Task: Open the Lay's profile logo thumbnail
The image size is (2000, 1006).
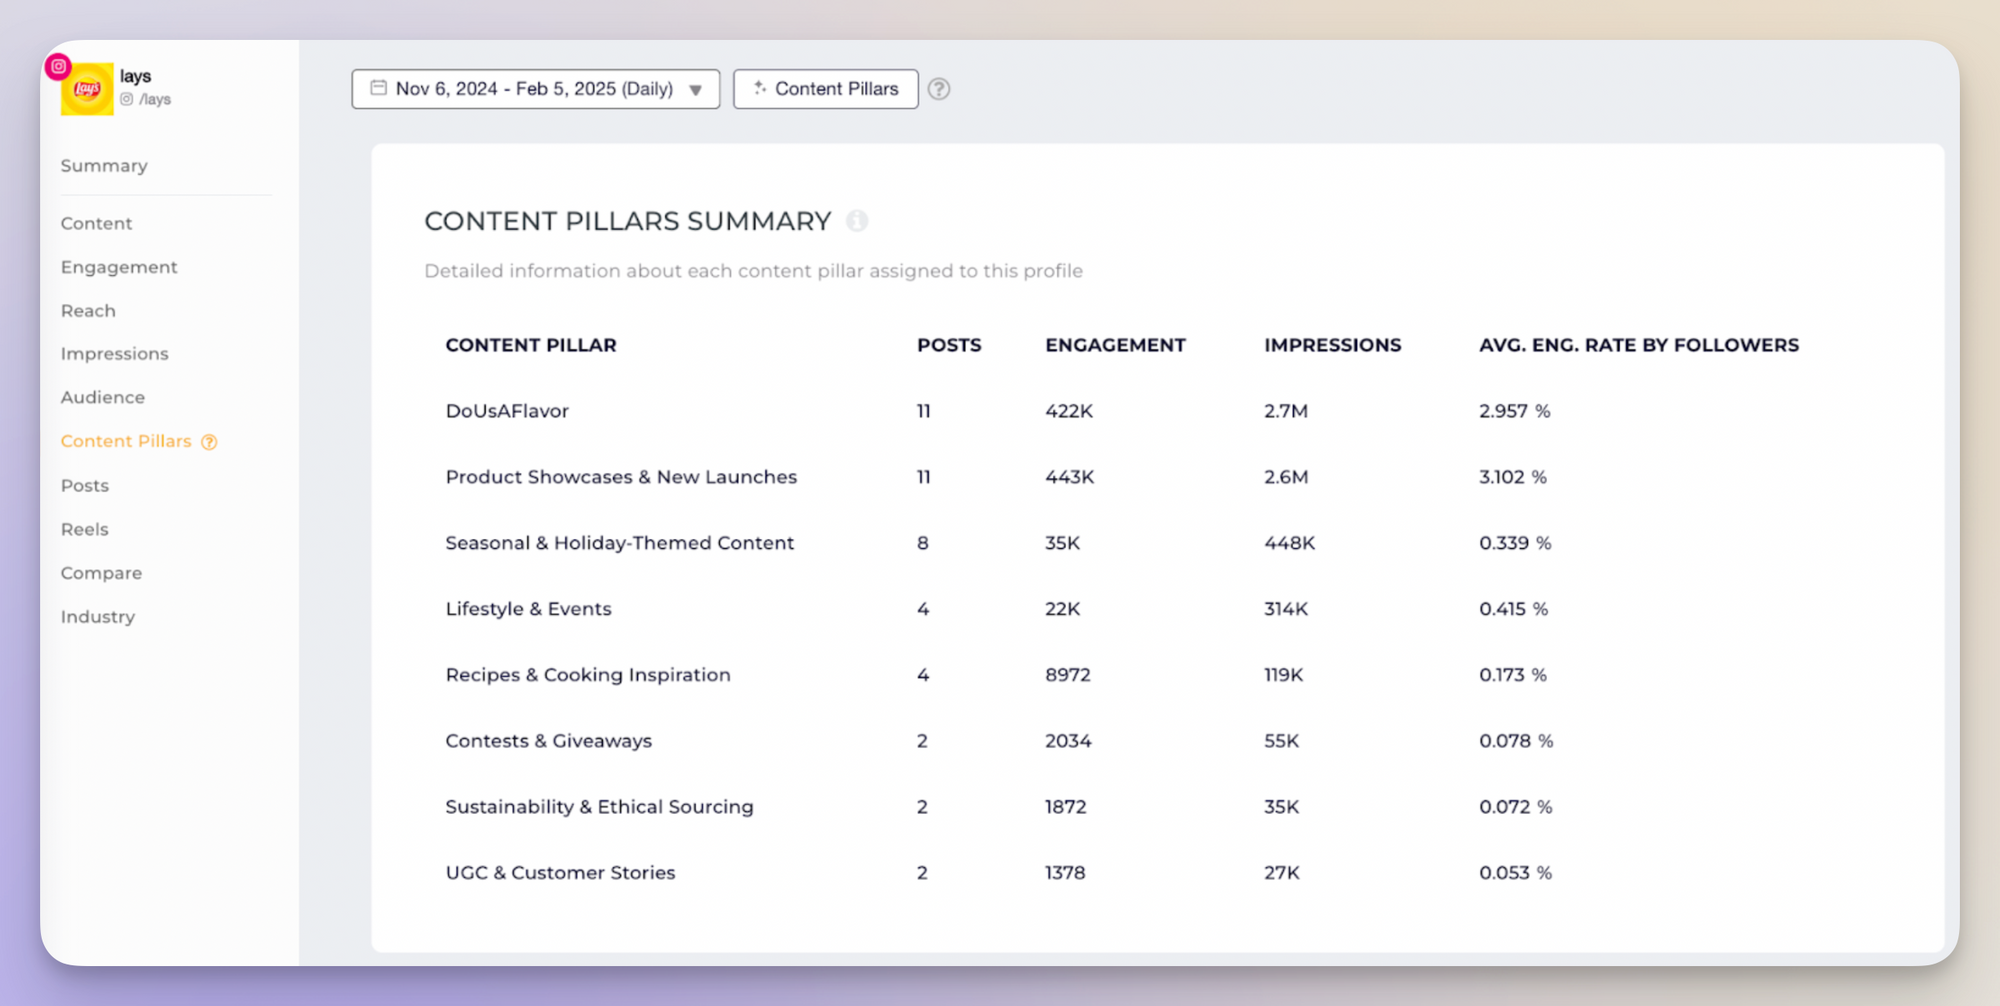Action: pyautogui.click(x=87, y=89)
